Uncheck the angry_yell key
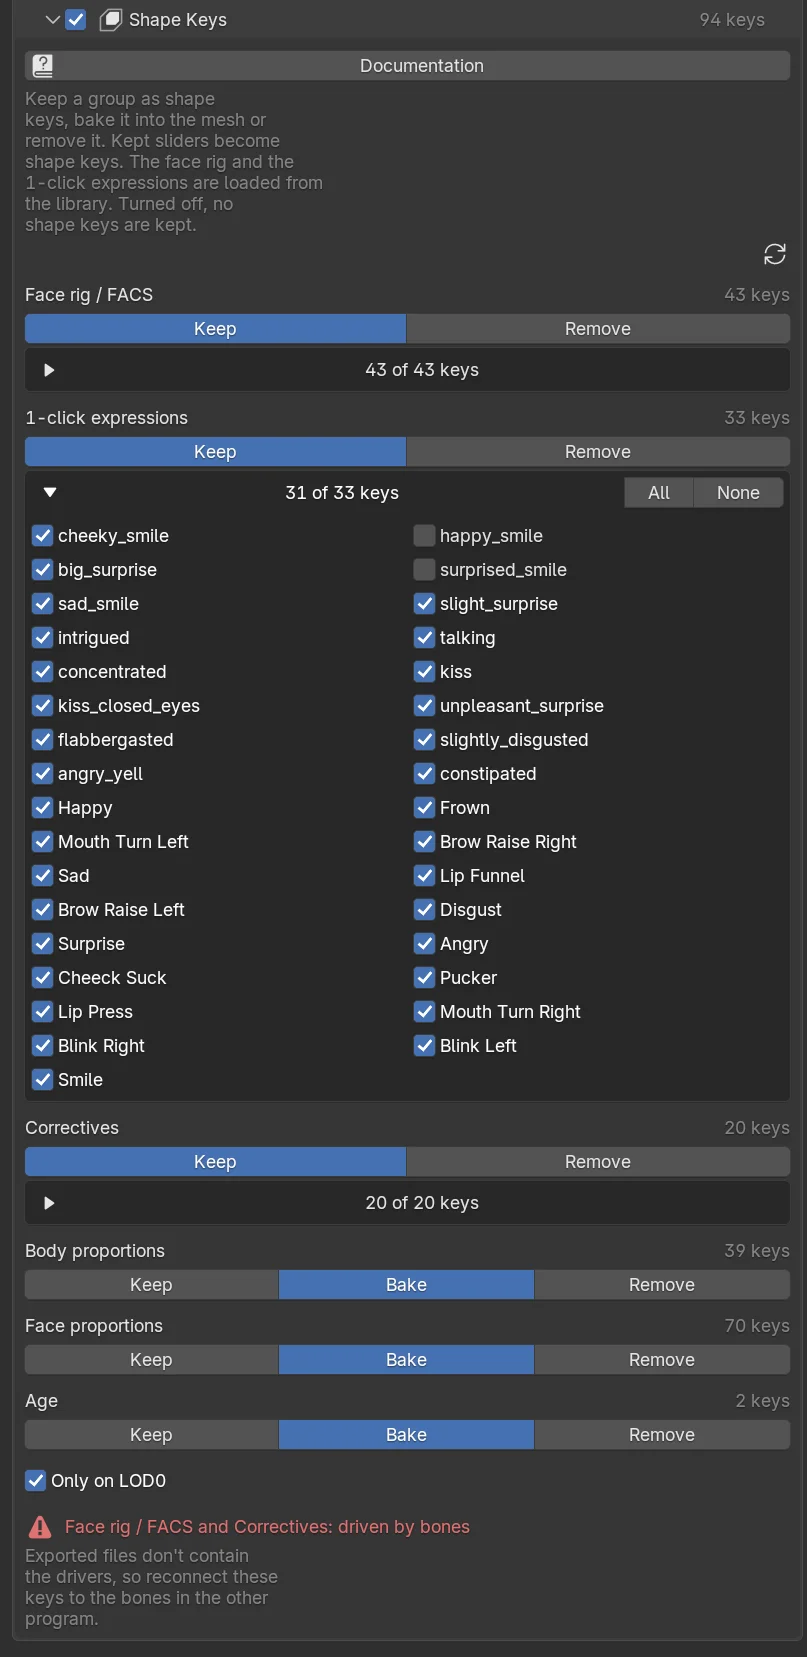The width and height of the screenshot is (807, 1657). 42,774
